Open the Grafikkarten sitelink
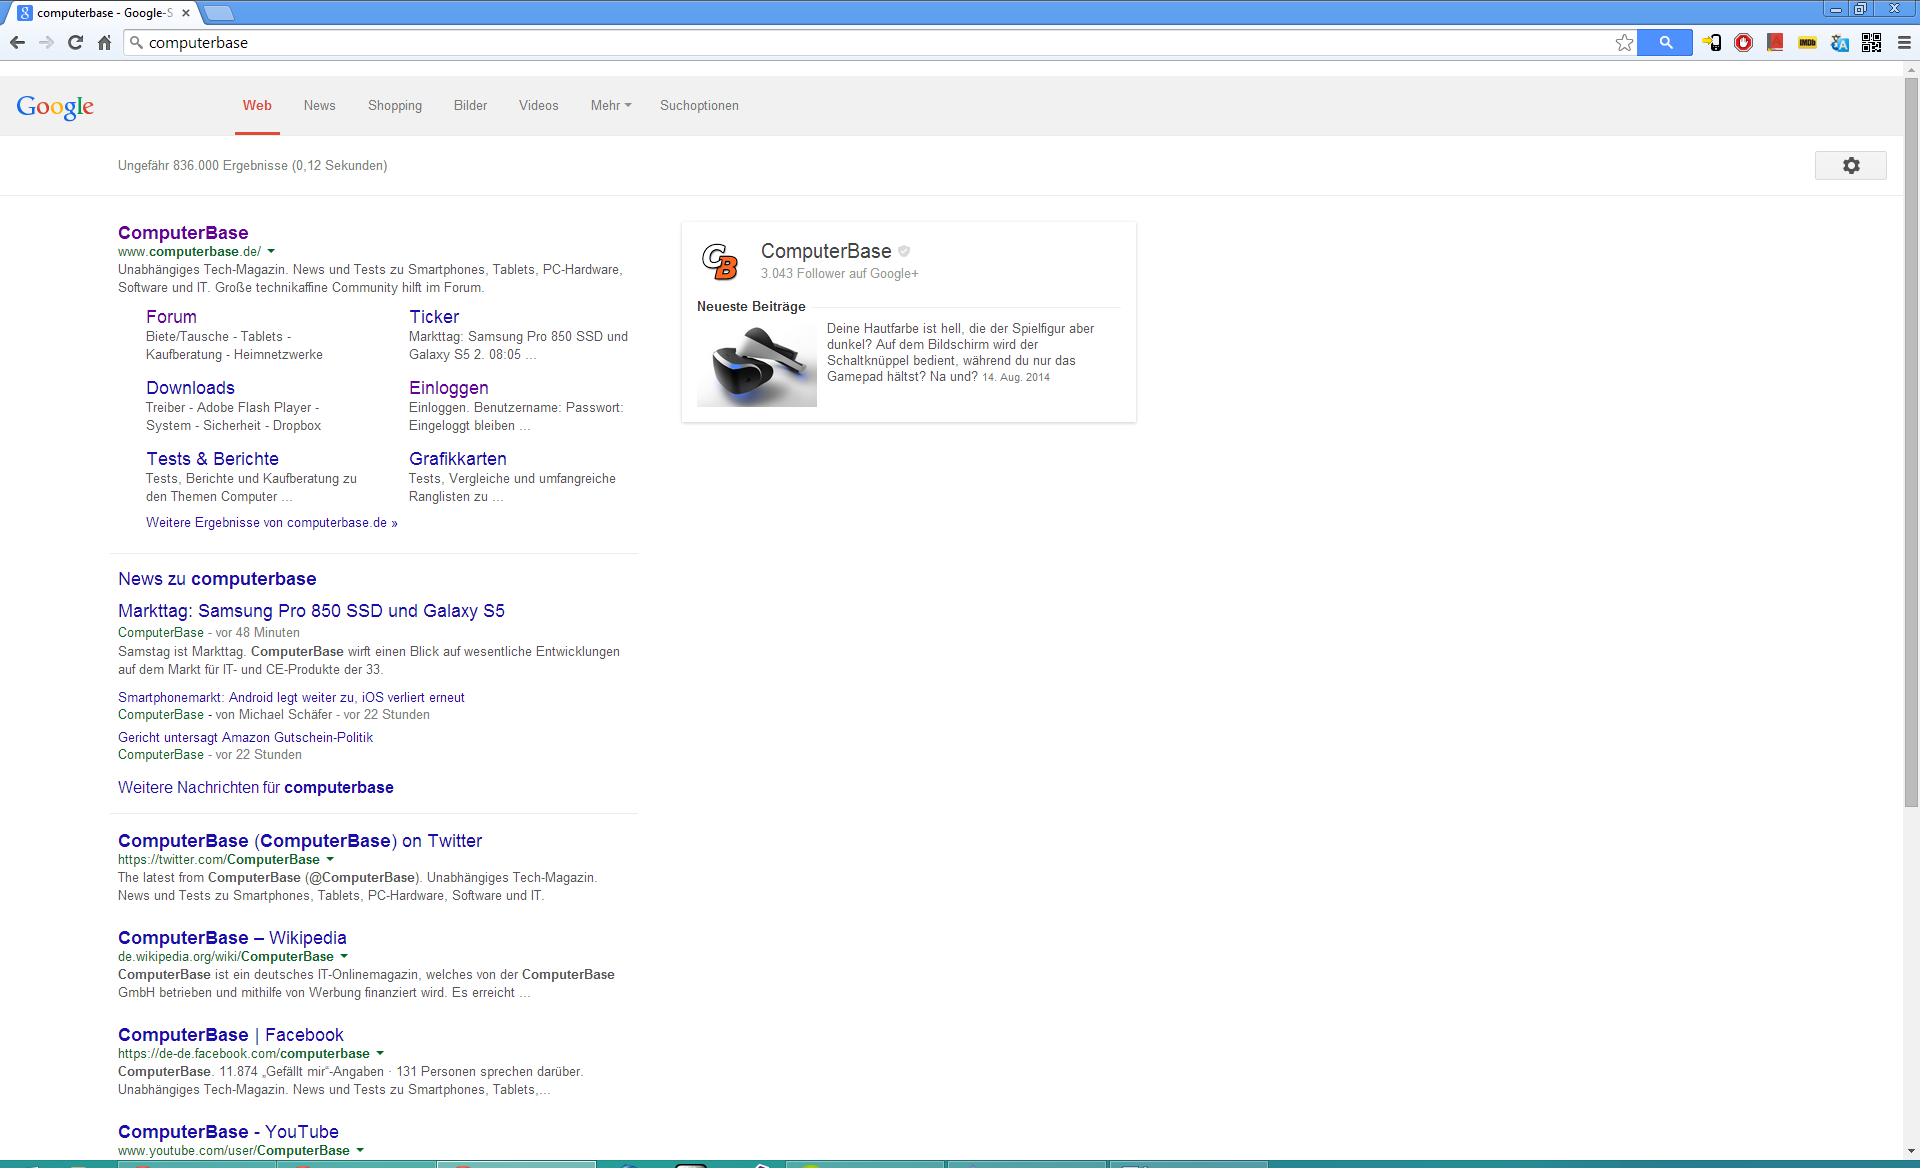This screenshot has width=1920, height=1168. pyautogui.click(x=457, y=458)
